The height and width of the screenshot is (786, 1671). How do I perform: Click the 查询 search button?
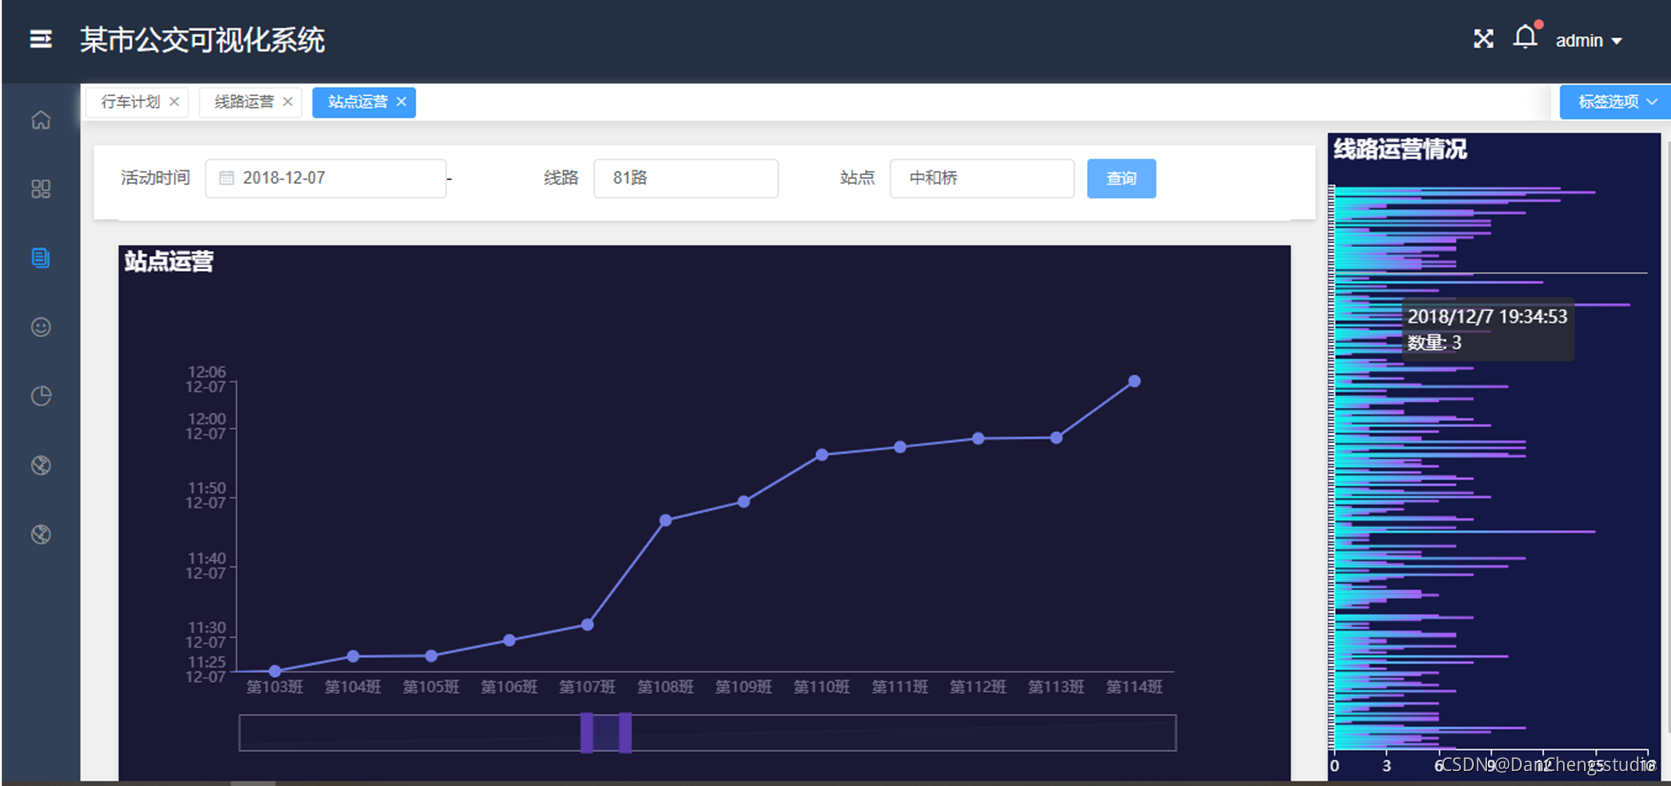[x=1121, y=178]
